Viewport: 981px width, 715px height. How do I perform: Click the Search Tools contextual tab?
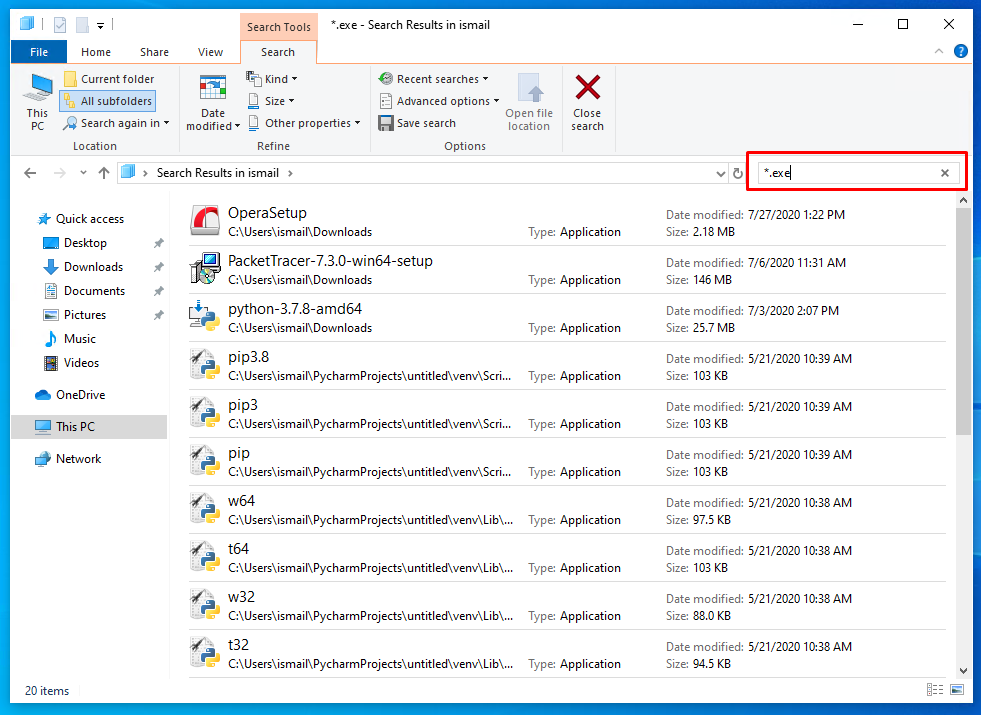[x=279, y=27]
